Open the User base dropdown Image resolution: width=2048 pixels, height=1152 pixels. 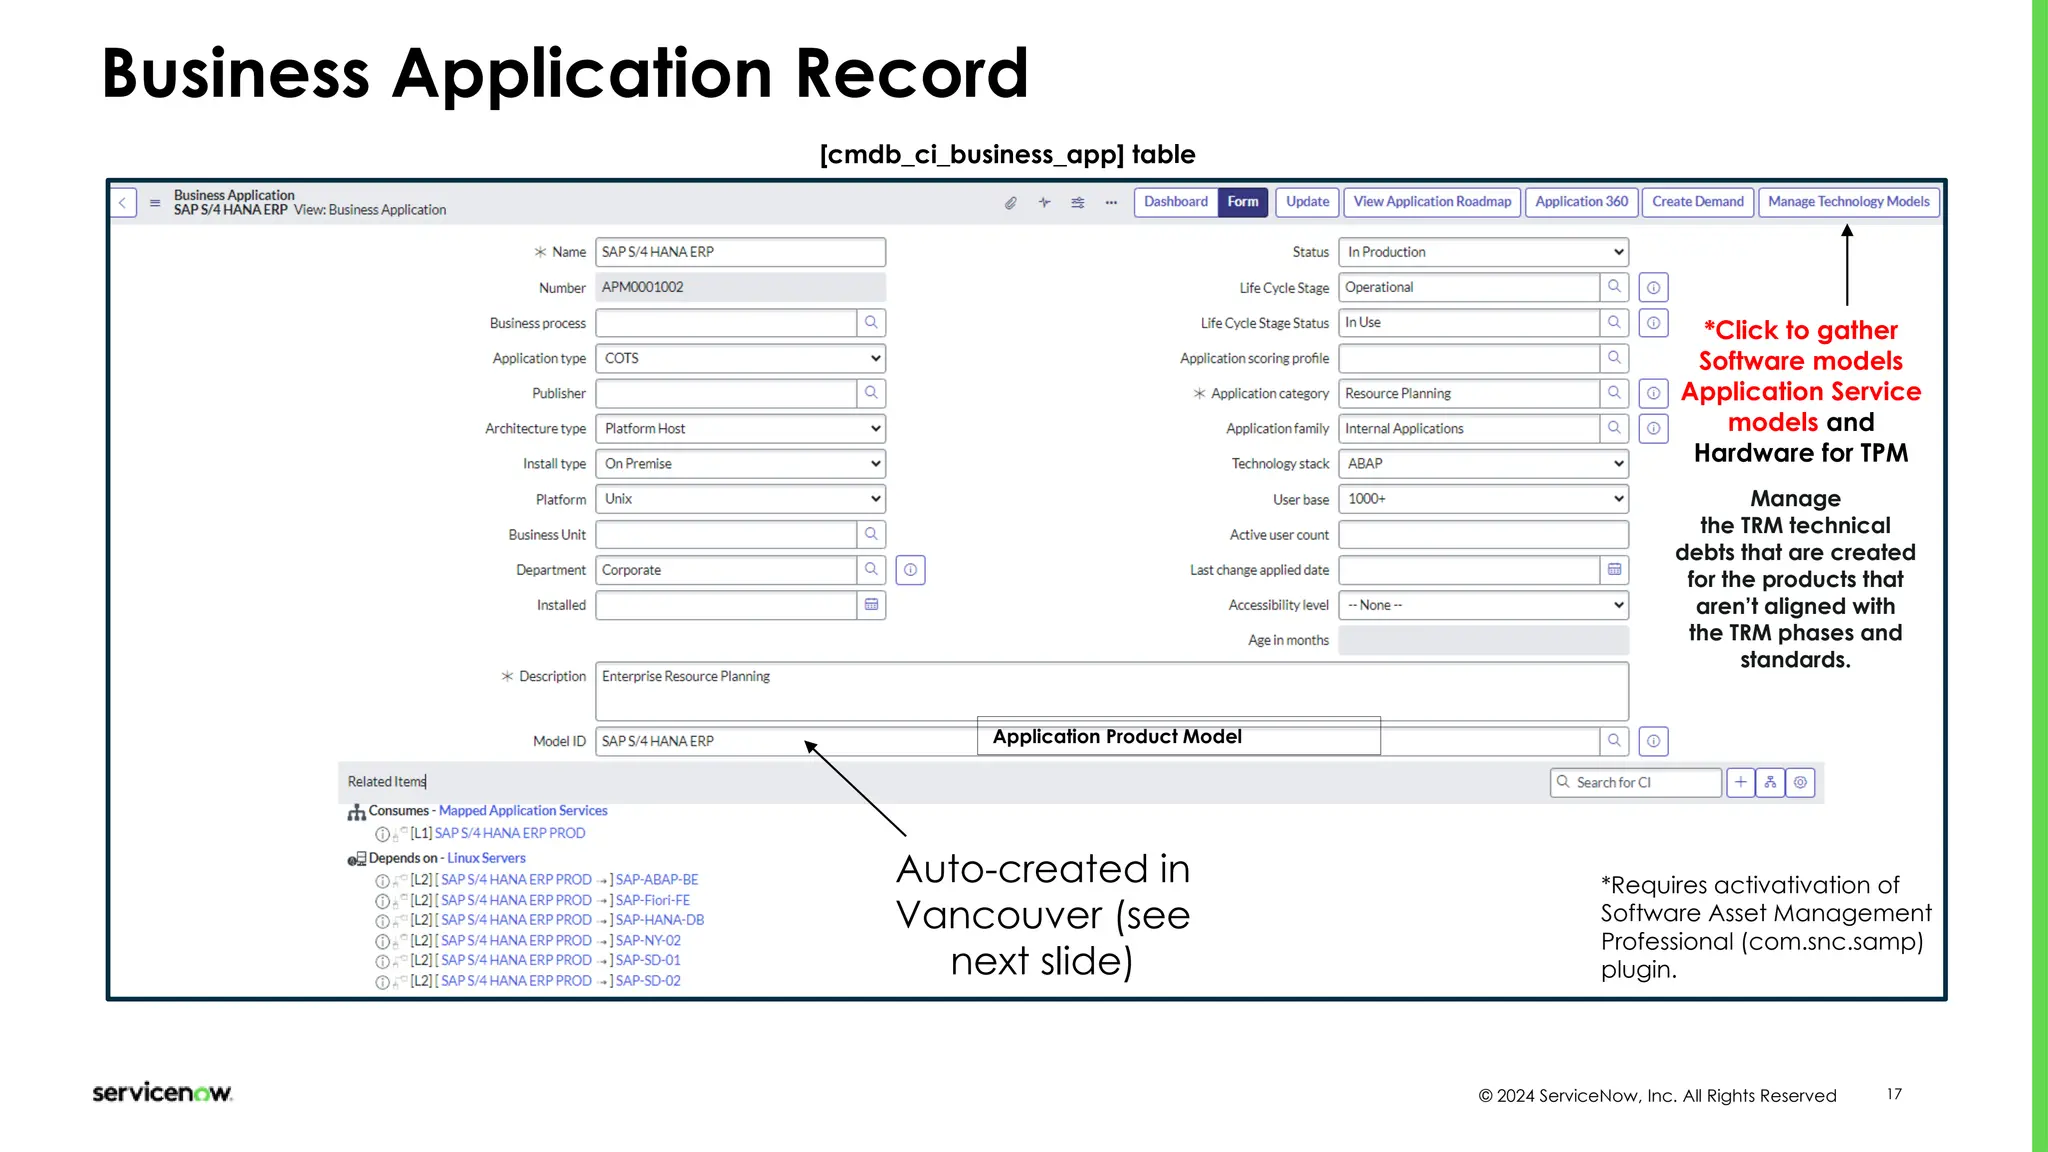[x=1484, y=499]
